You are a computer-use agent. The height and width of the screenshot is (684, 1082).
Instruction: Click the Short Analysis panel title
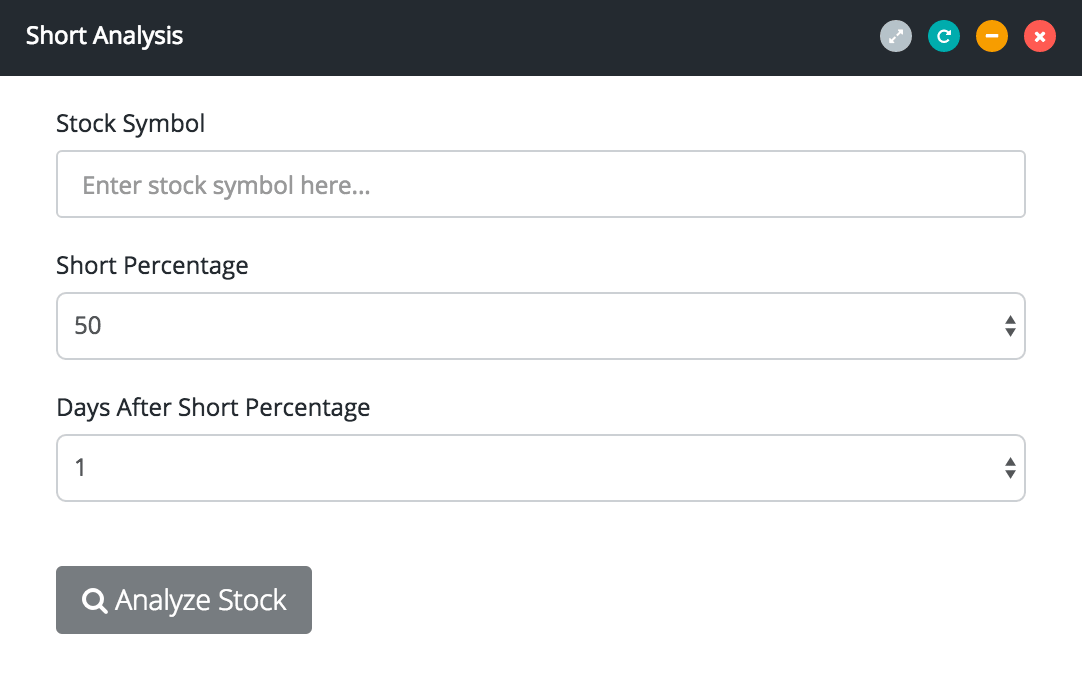[x=105, y=37]
